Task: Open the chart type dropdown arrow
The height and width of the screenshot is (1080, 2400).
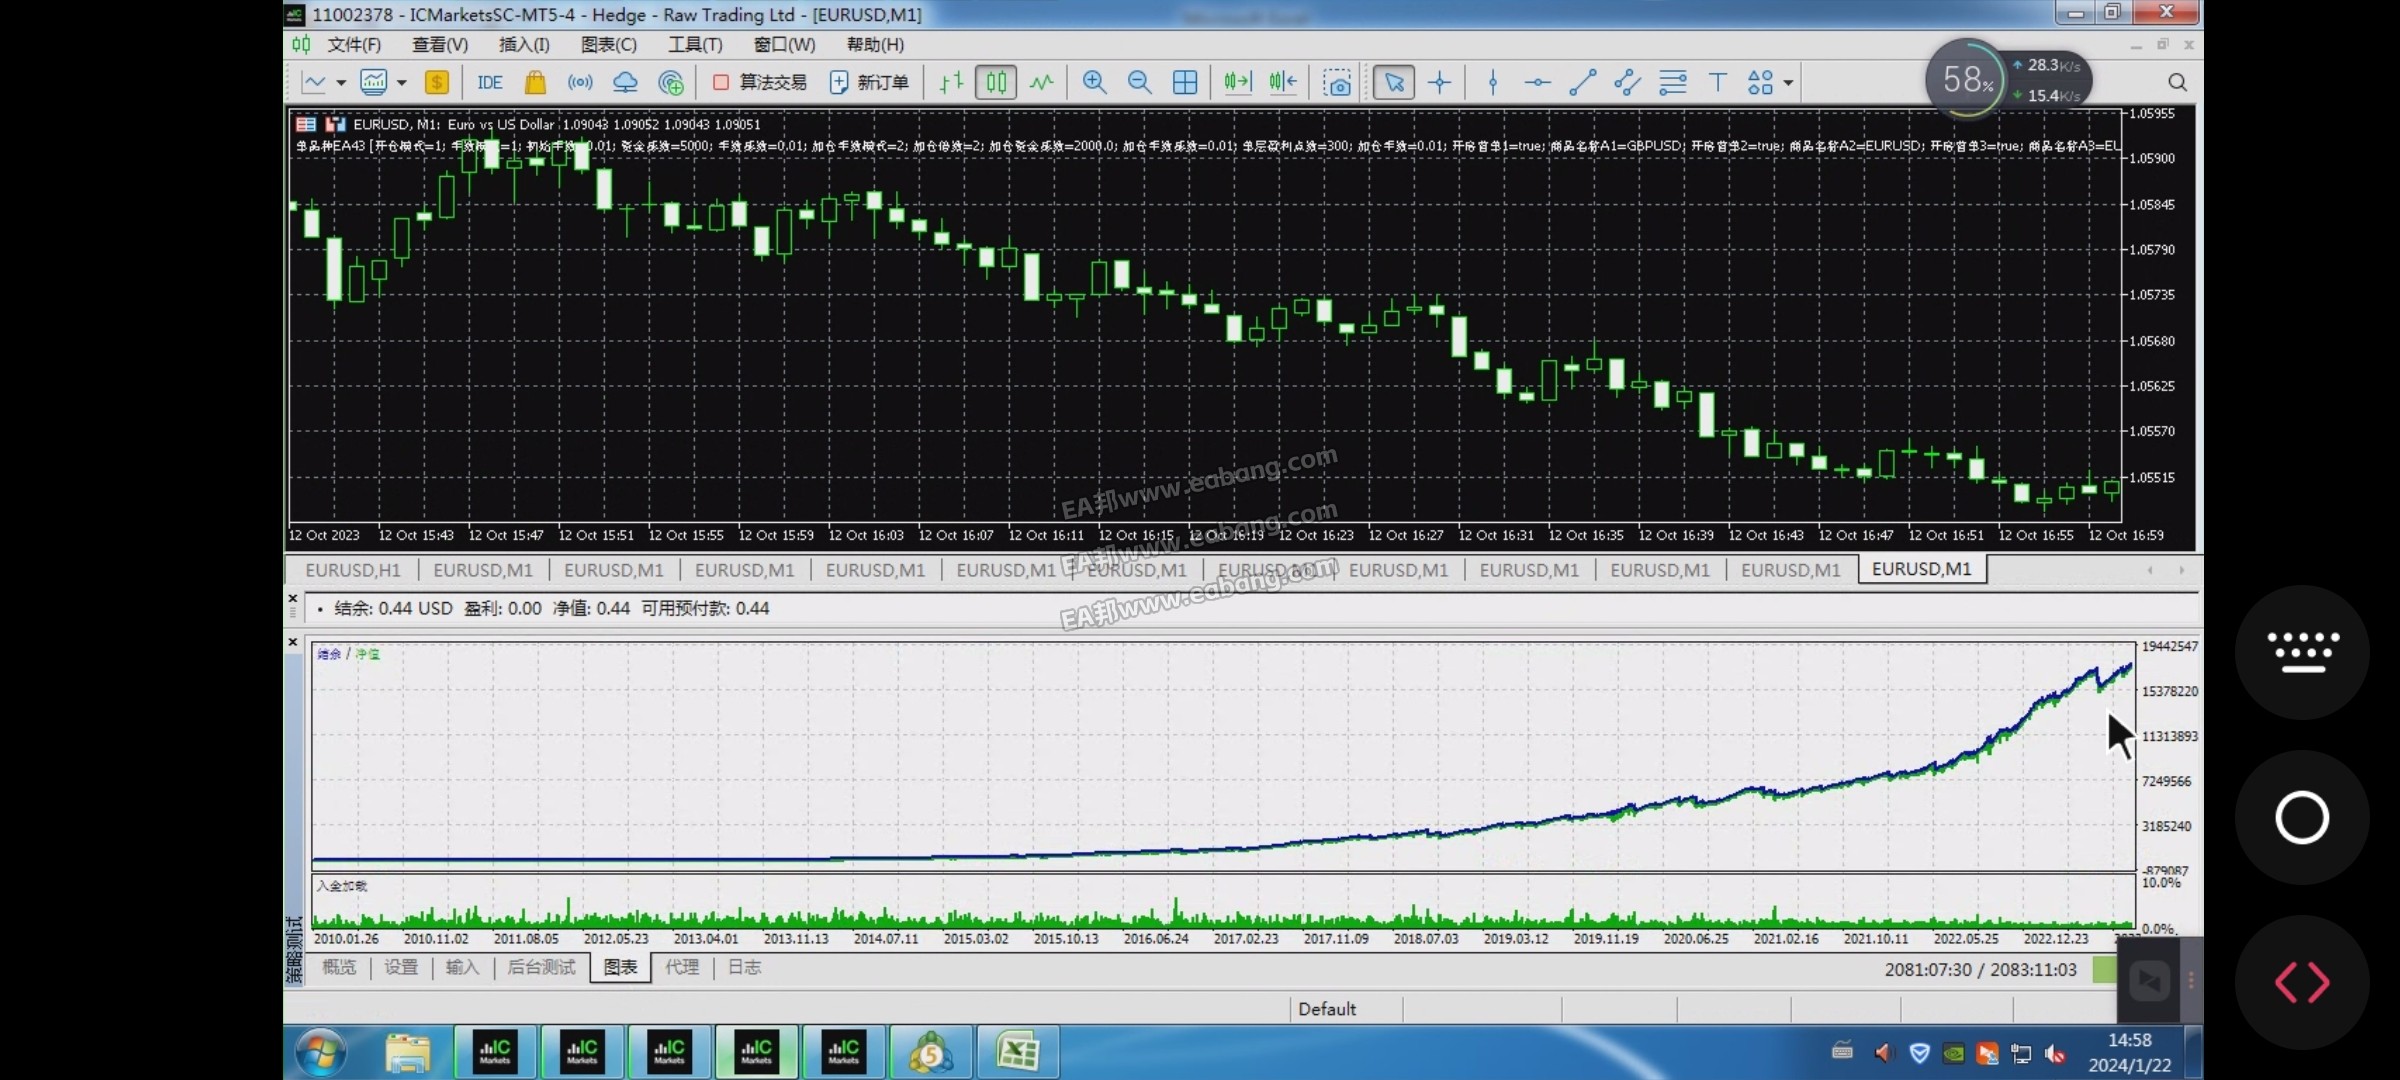Action: point(341,83)
